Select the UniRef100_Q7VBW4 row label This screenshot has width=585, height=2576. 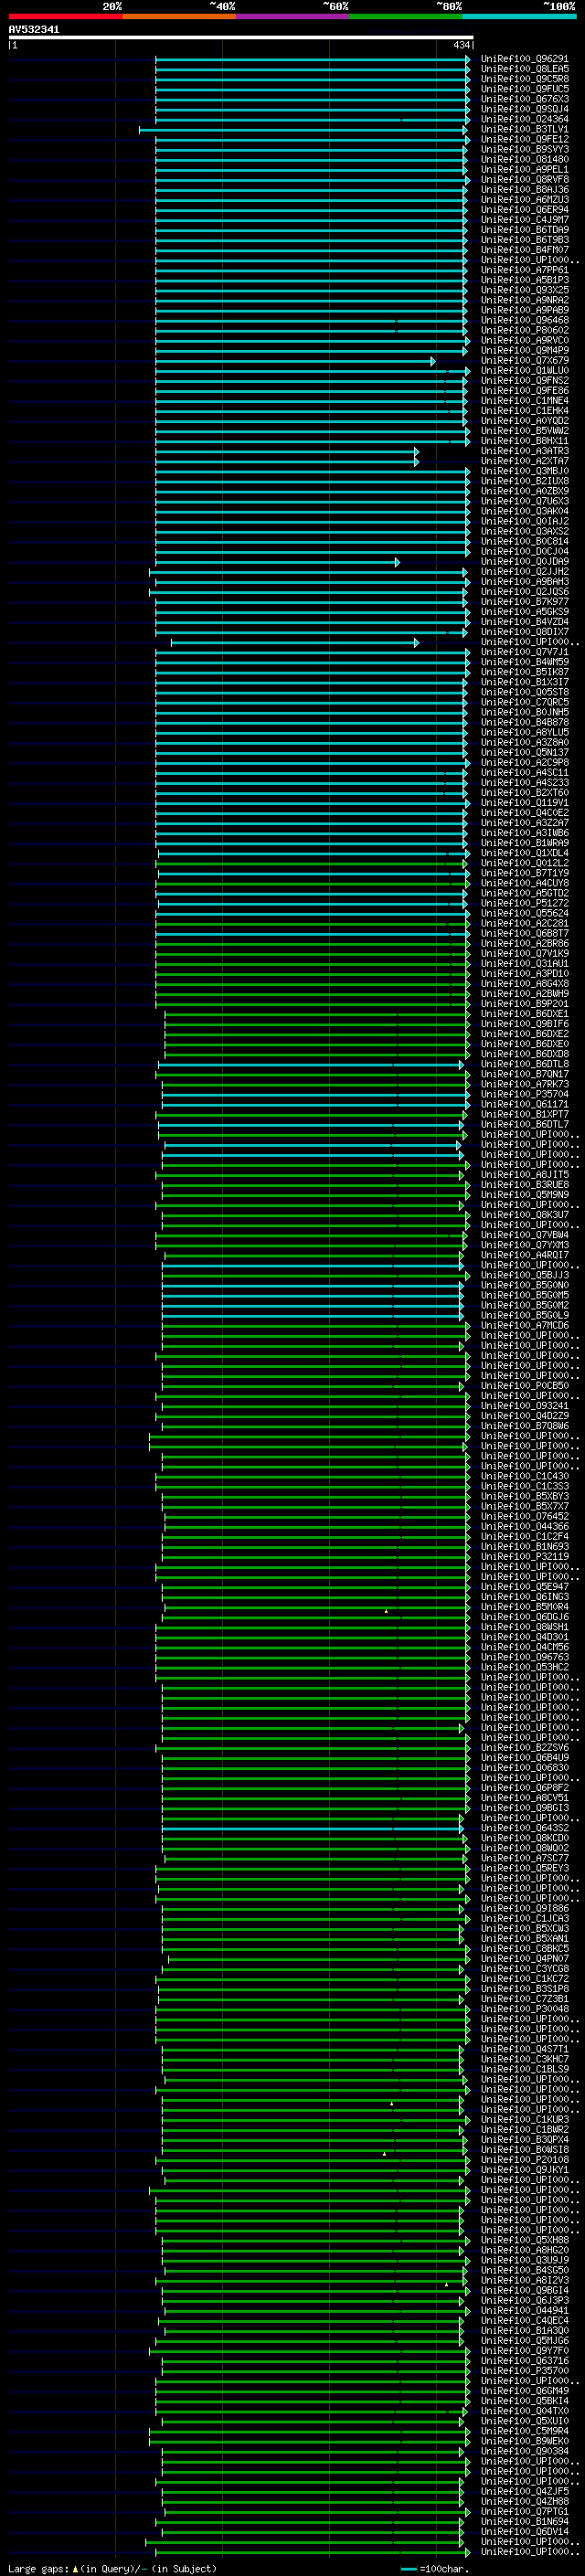point(524,1235)
